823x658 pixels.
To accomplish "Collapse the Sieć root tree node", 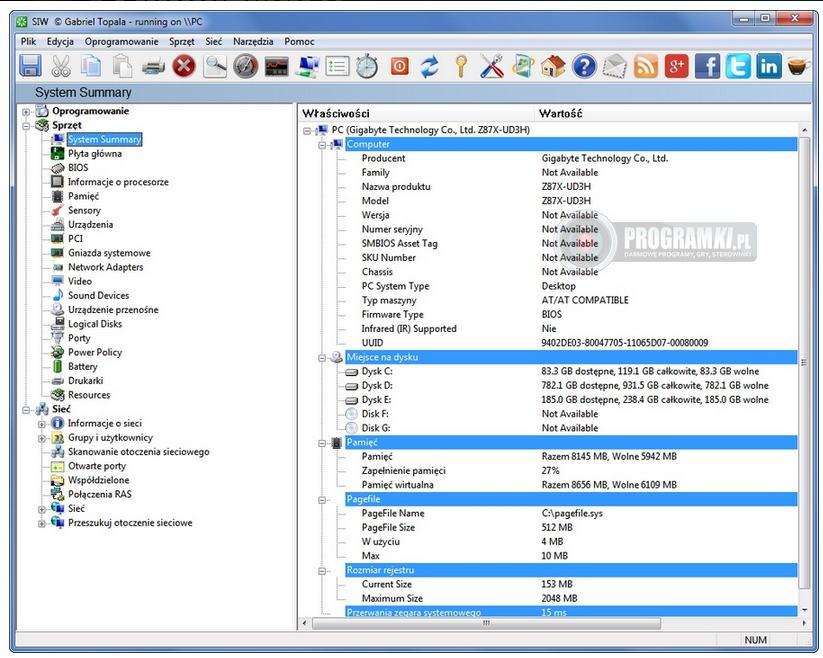I will pos(26,410).
